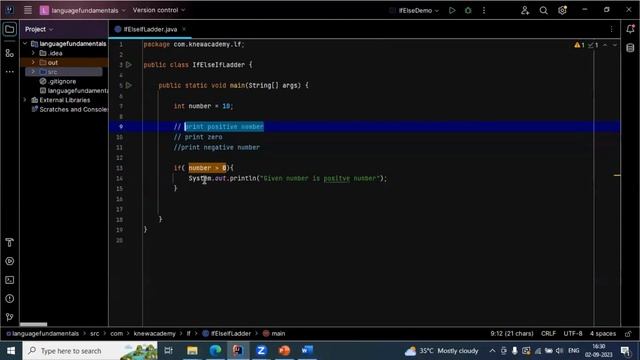Open Terminal tool window

click(9, 280)
